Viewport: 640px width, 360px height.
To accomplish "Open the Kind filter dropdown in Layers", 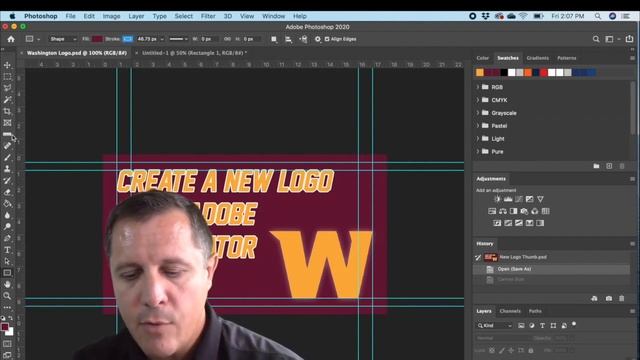I will tap(495, 325).
